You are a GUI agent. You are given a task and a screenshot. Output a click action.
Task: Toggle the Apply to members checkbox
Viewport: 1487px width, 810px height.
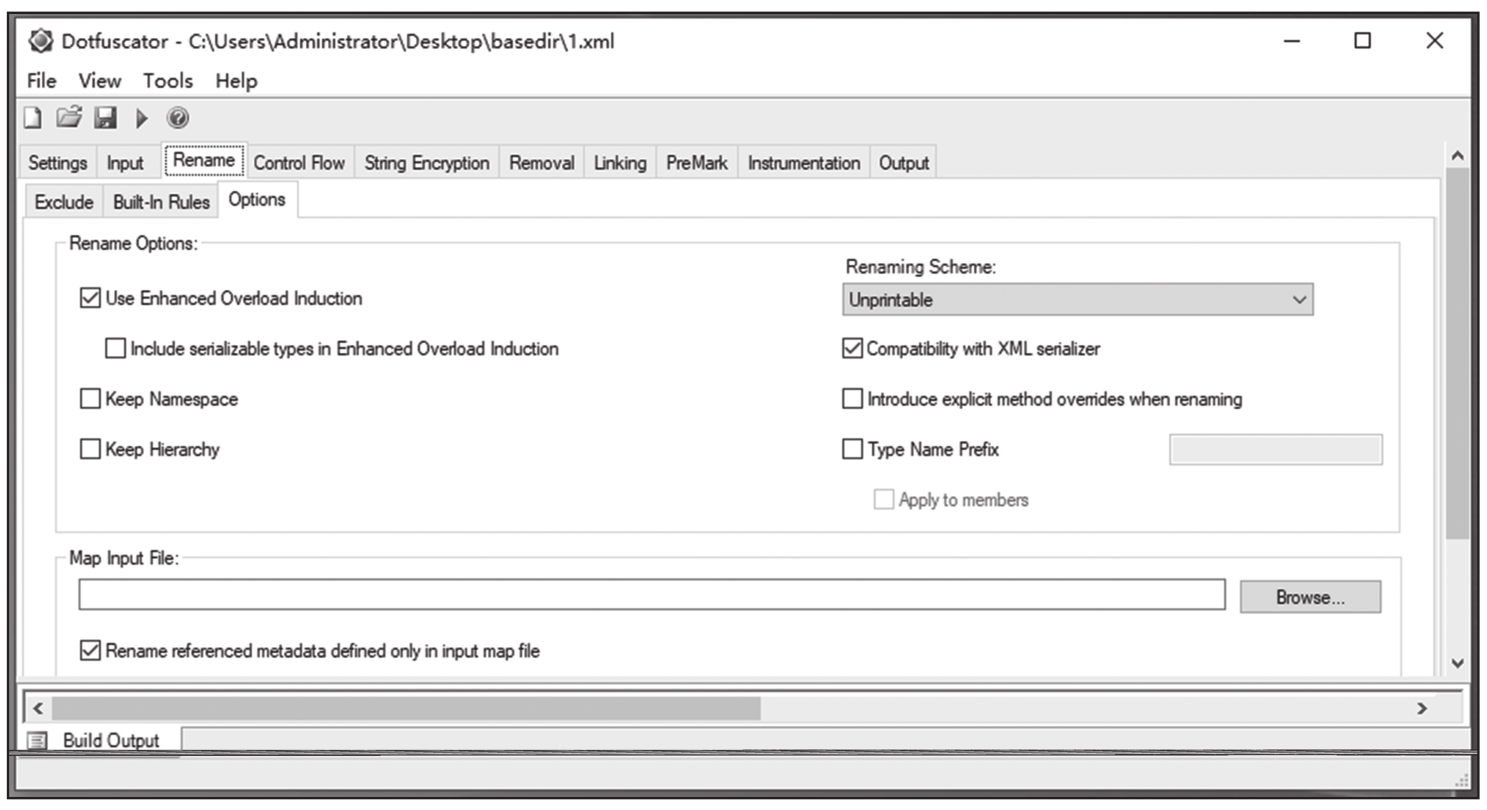coord(884,499)
